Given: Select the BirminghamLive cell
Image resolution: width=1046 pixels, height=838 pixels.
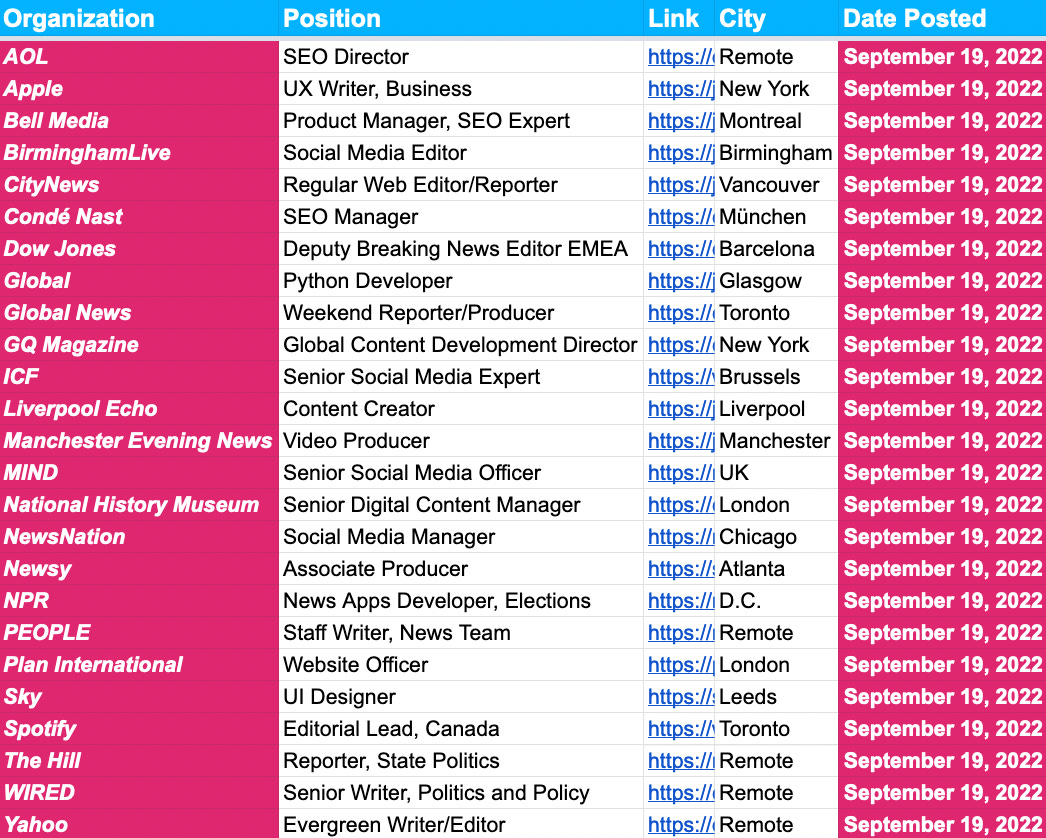Looking at the screenshot, I should (139, 153).
